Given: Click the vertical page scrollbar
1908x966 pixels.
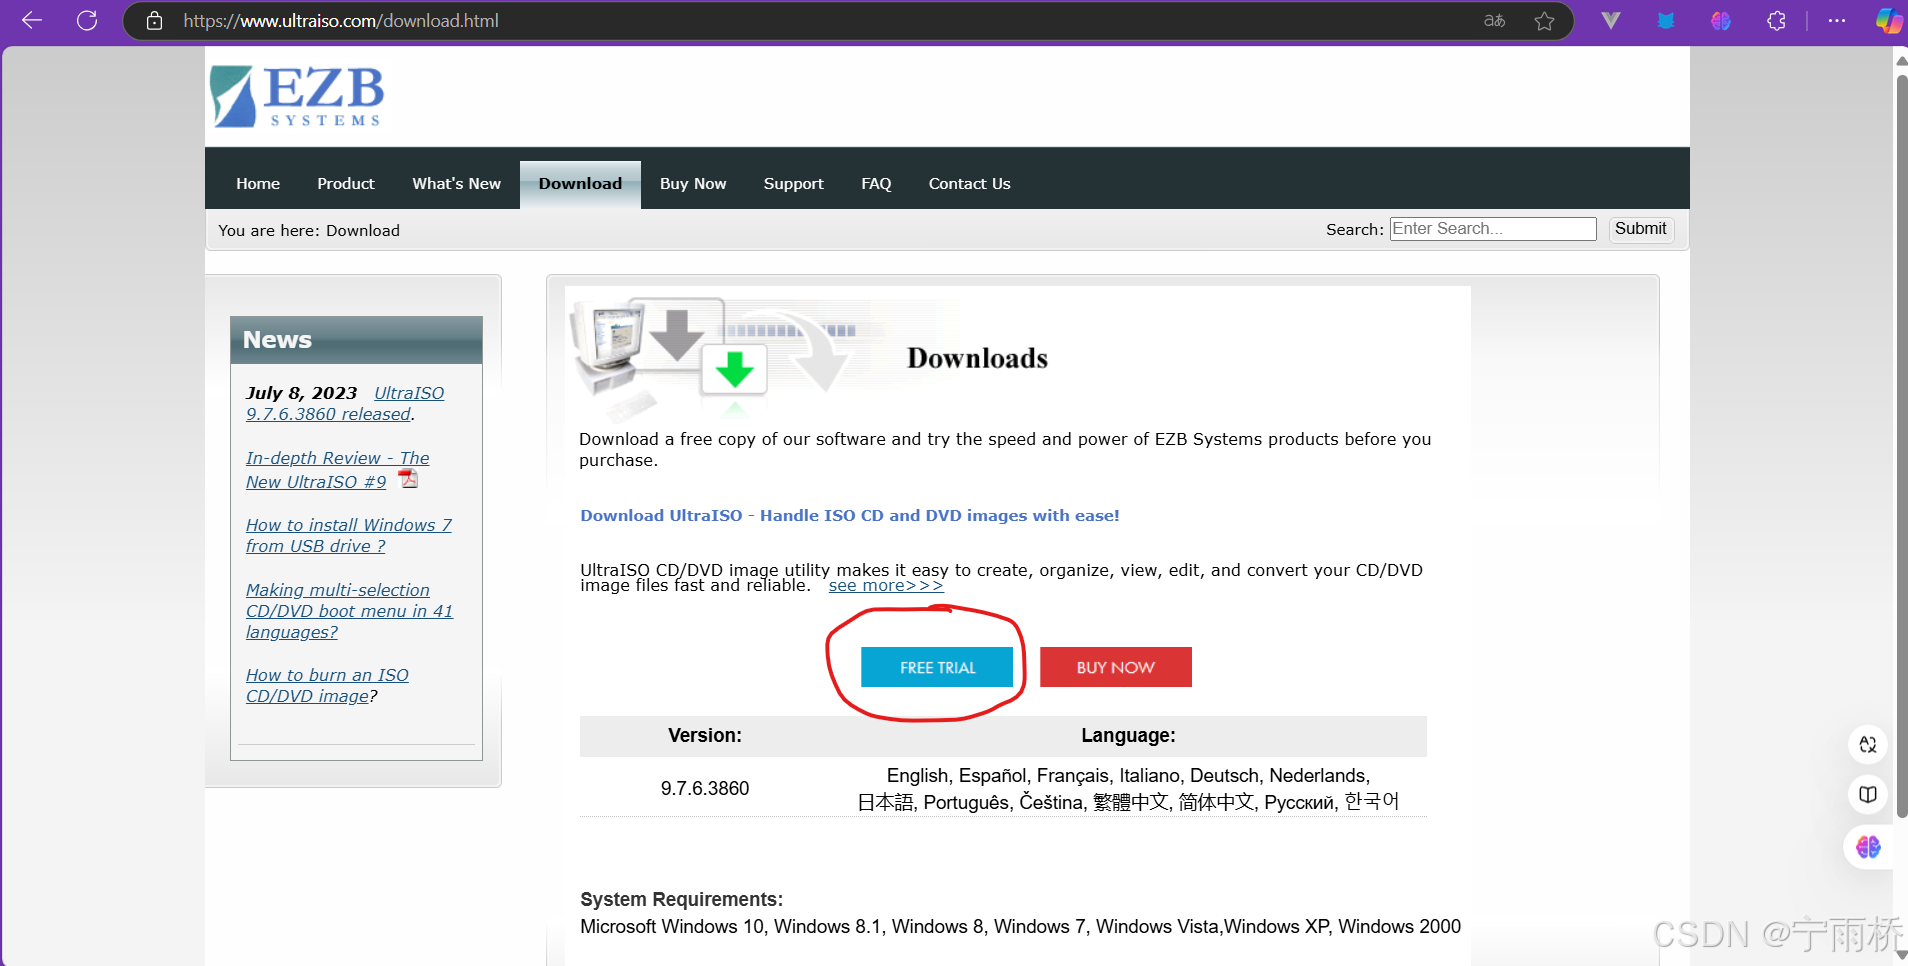Looking at the screenshot, I should coord(1901,445).
